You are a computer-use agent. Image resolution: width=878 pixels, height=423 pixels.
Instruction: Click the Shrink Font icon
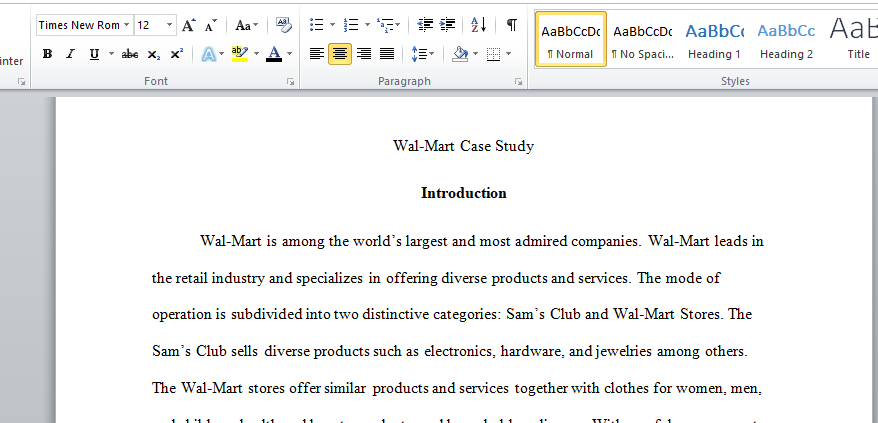(211, 25)
